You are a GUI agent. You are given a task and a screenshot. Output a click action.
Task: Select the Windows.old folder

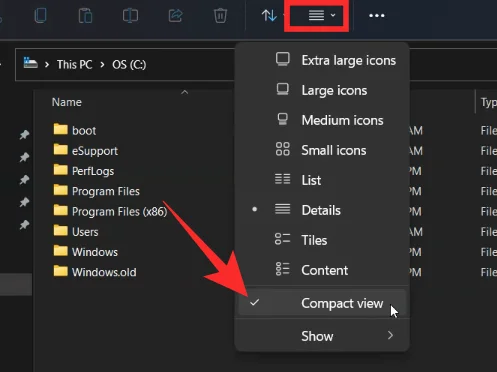(x=104, y=272)
